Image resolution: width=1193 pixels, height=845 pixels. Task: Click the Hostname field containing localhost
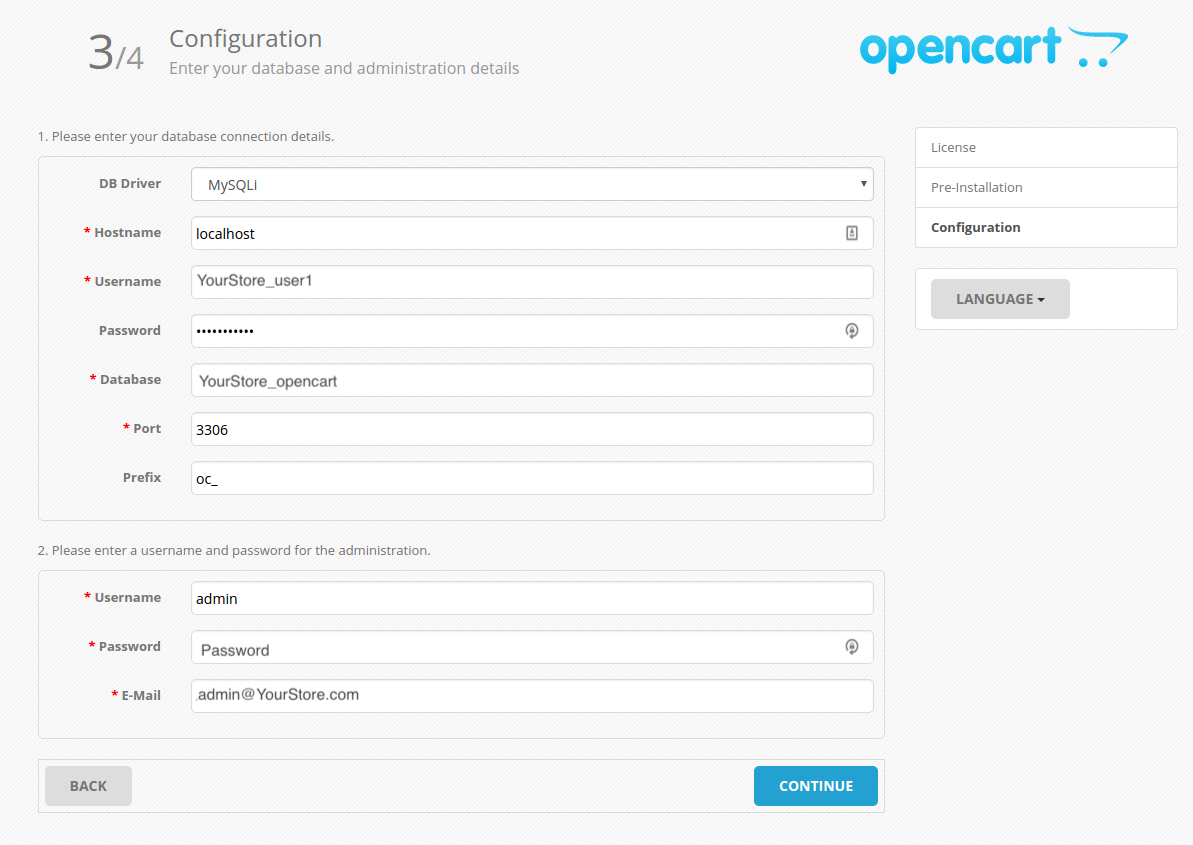500,232
